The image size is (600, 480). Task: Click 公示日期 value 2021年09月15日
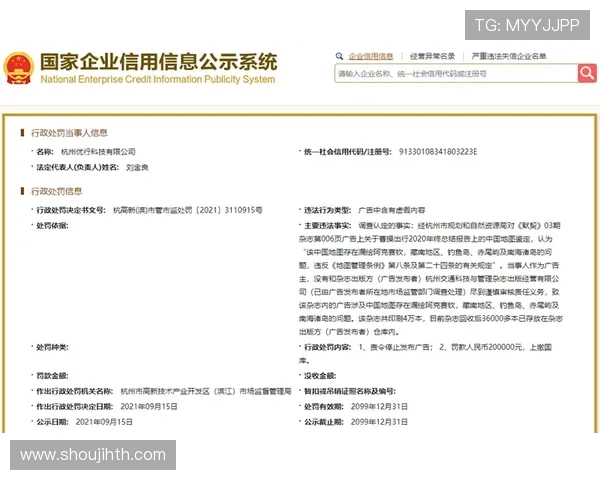(104, 421)
